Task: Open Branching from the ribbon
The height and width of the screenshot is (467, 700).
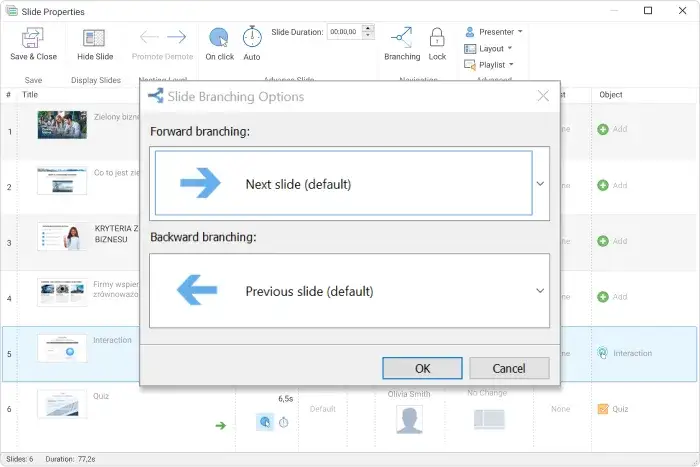Action: click(x=402, y=38)
